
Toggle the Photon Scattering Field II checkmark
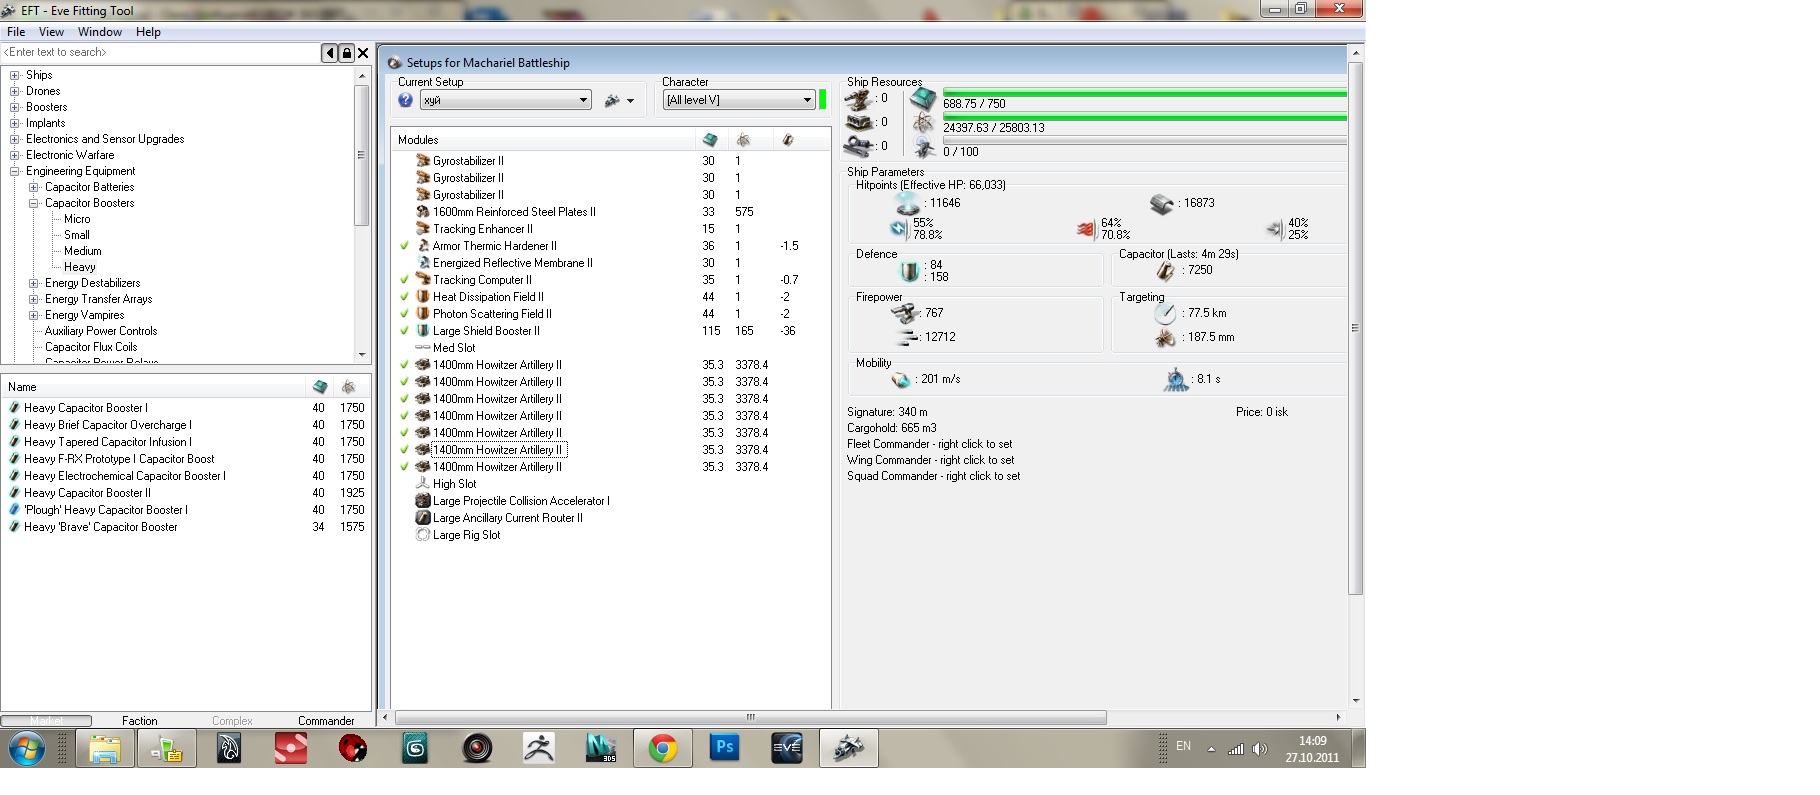pos(404,314)
